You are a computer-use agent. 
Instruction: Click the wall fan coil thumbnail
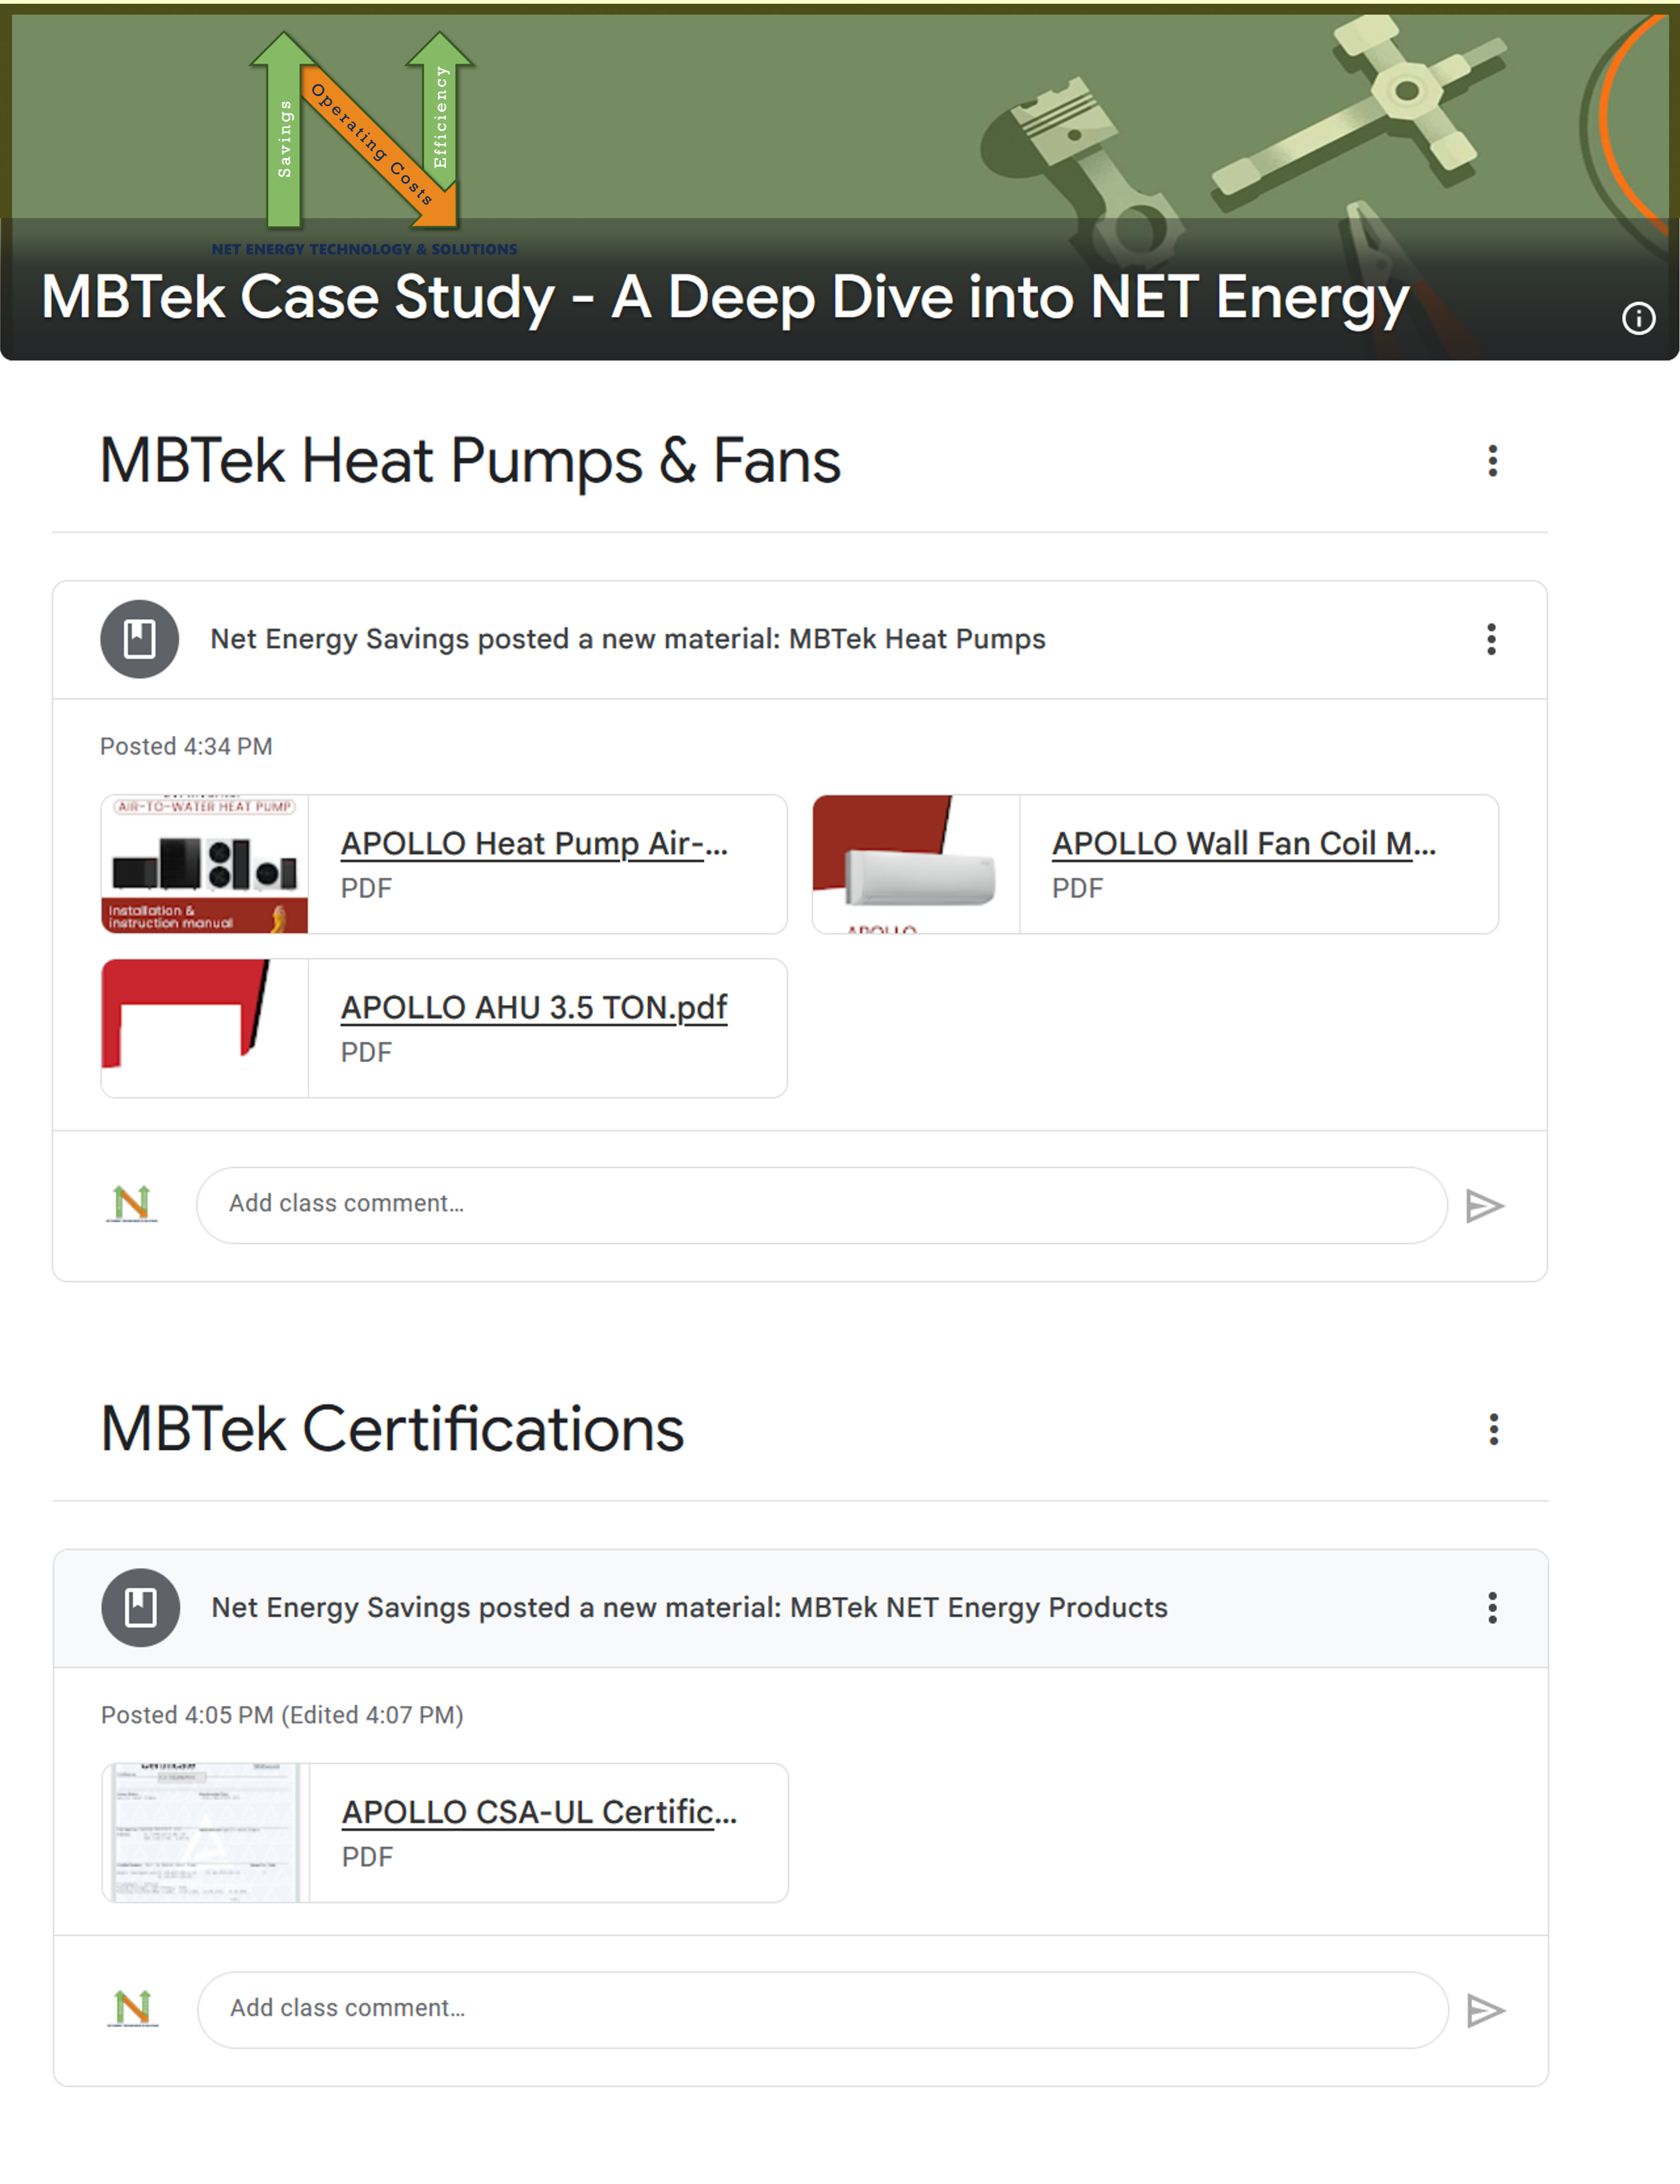coord(915,864)
